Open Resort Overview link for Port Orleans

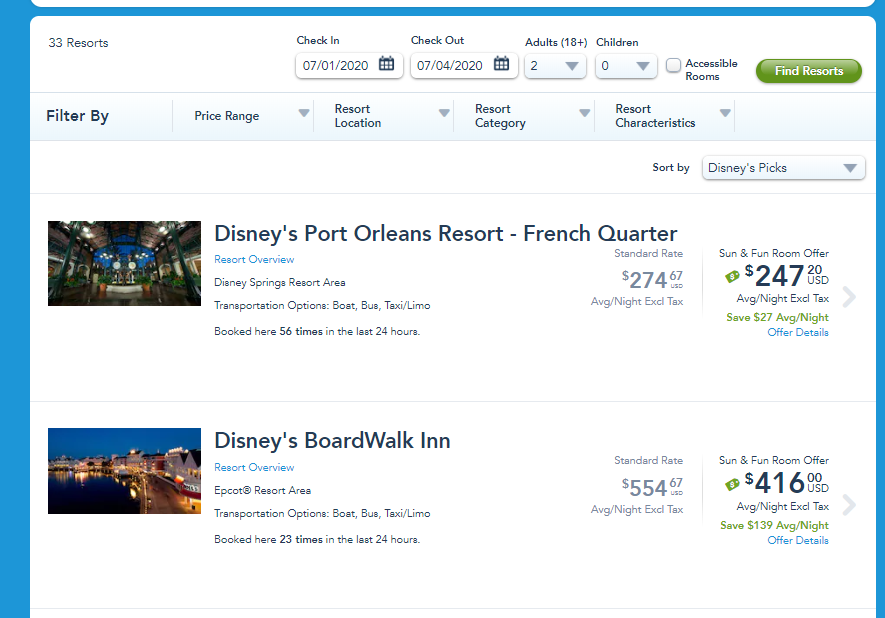tap(254, 260)
